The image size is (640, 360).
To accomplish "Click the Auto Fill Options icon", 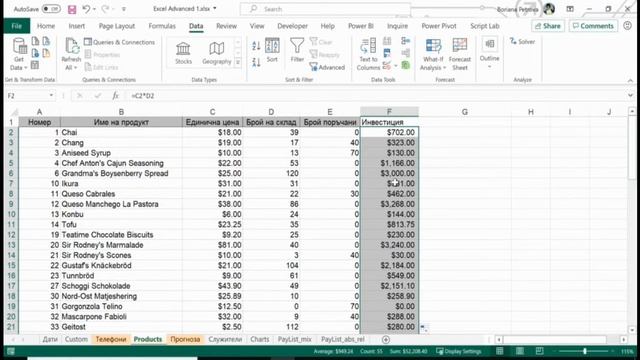I will point(424,327).
